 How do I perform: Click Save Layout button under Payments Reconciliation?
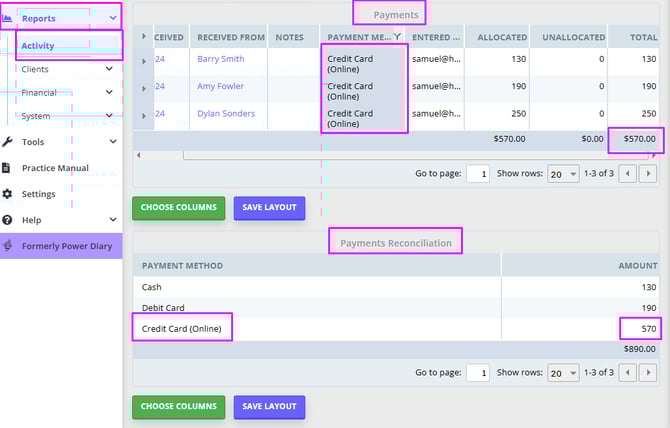(x=269, y=407)
